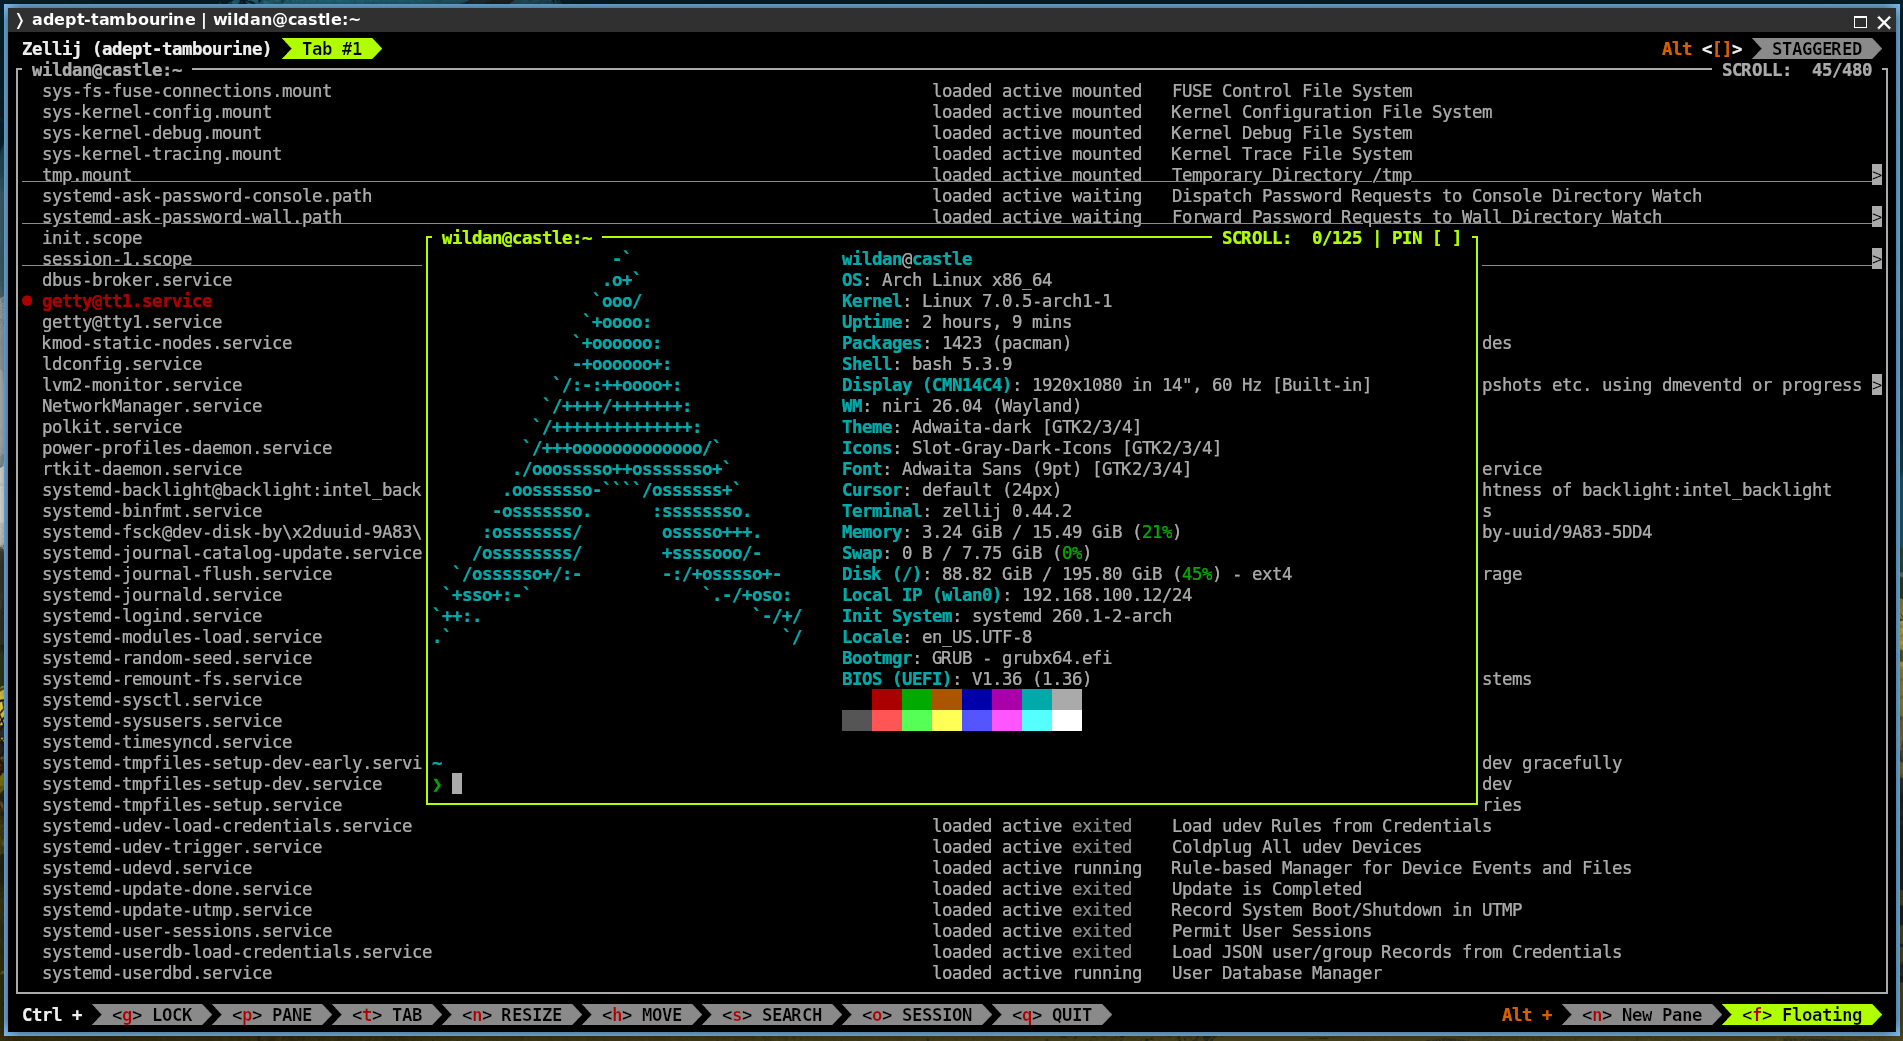Click the floating pane title wildan@castle:~
The width and height of the screenshot is (1903, 1041).
click(517, 238)
